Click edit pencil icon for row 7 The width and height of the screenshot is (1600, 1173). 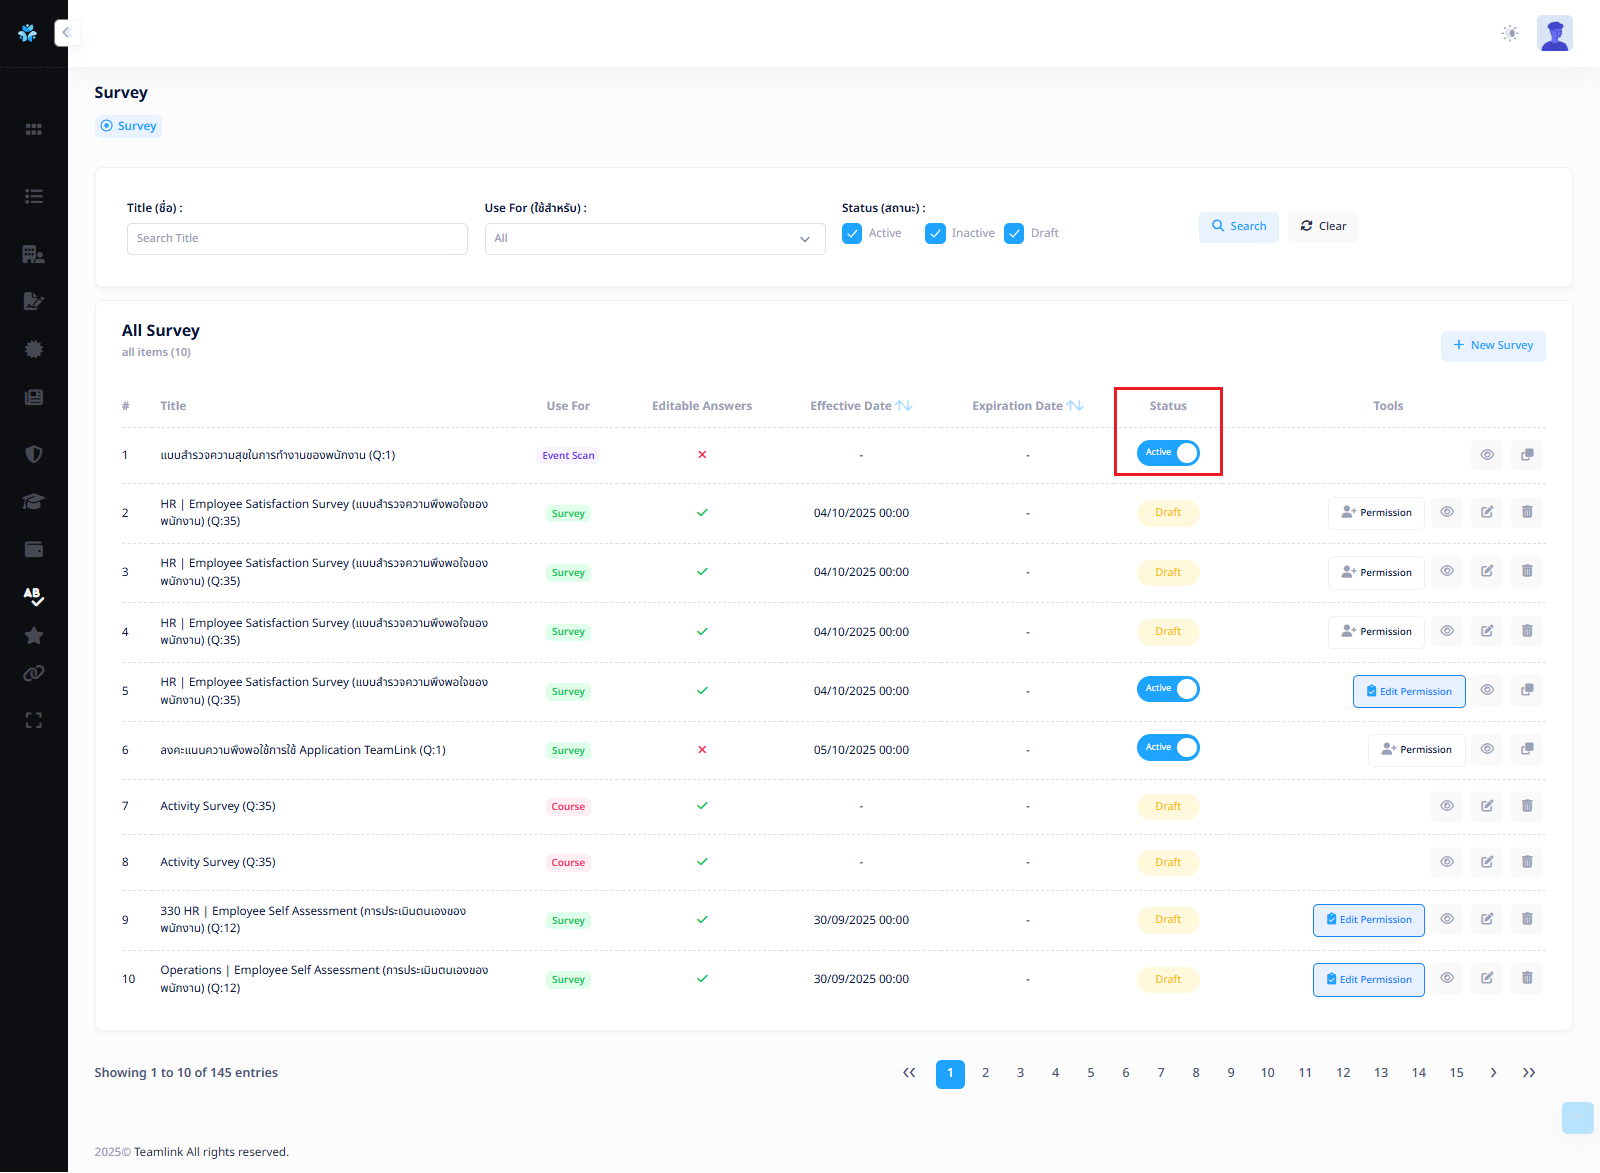(1487, 806)
